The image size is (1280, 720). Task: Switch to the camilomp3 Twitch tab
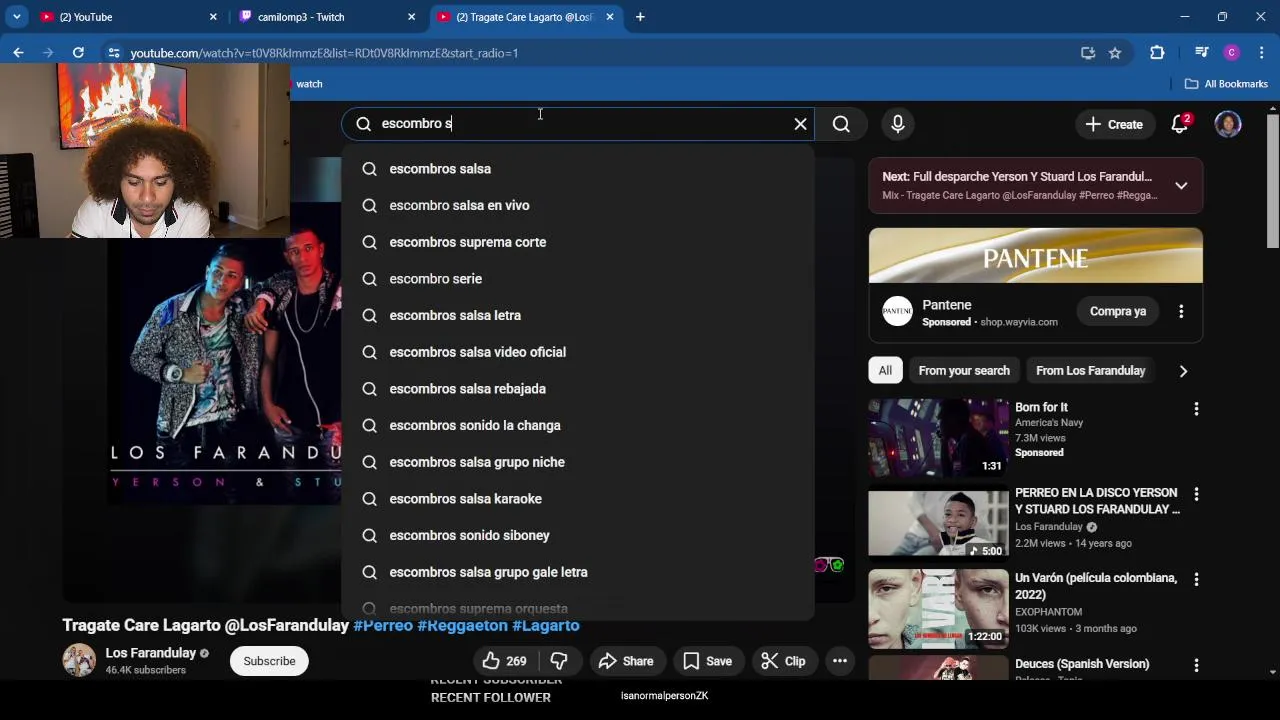(327, 17)
